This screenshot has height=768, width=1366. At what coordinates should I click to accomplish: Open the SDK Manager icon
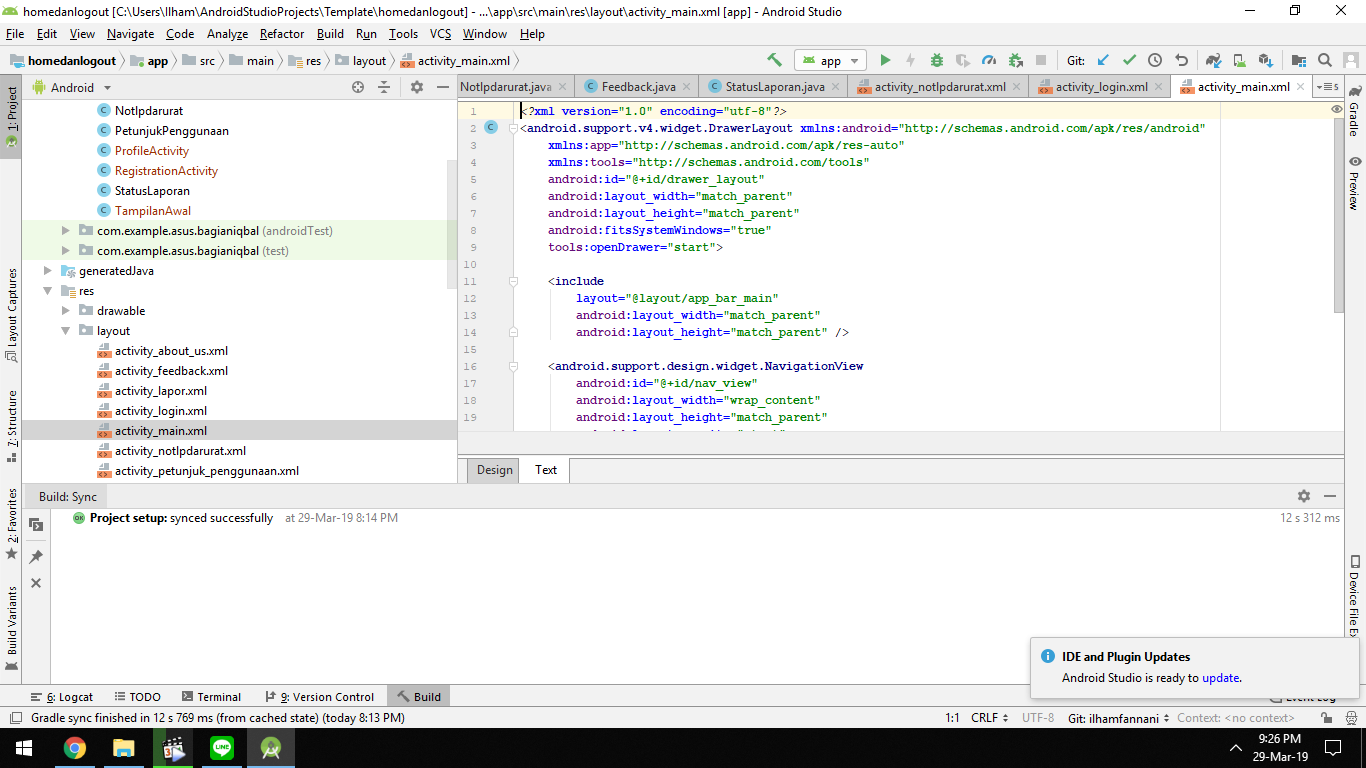coord(1265,60)
